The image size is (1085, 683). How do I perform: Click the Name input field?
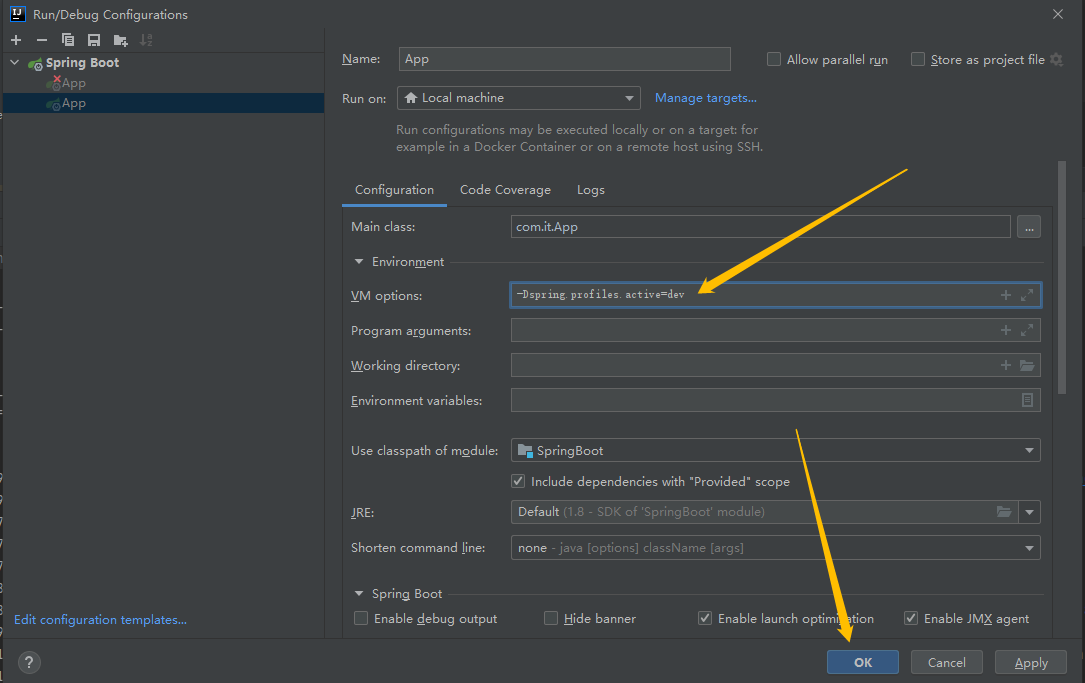[565, 59]
